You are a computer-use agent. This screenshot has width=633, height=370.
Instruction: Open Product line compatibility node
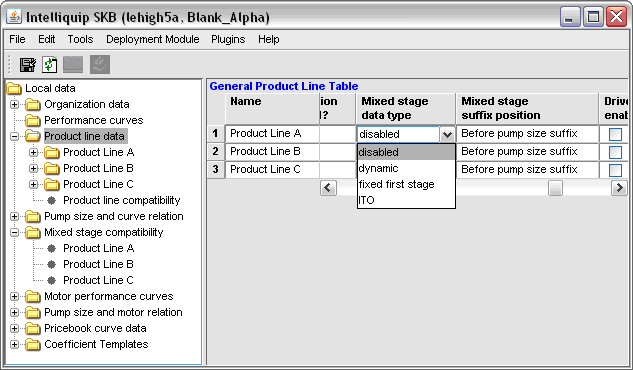pos(122,200)
